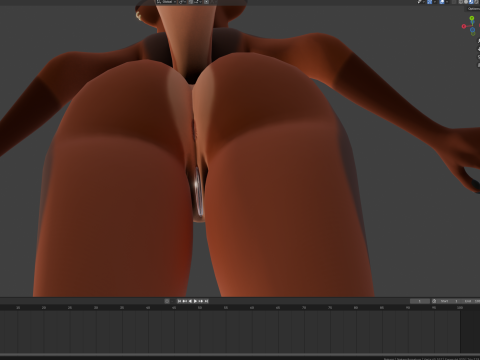Screen dimensions: 480x360
Task: Toggle X-ray mode button
Action: pyautogui.click(x=454, y=2)
